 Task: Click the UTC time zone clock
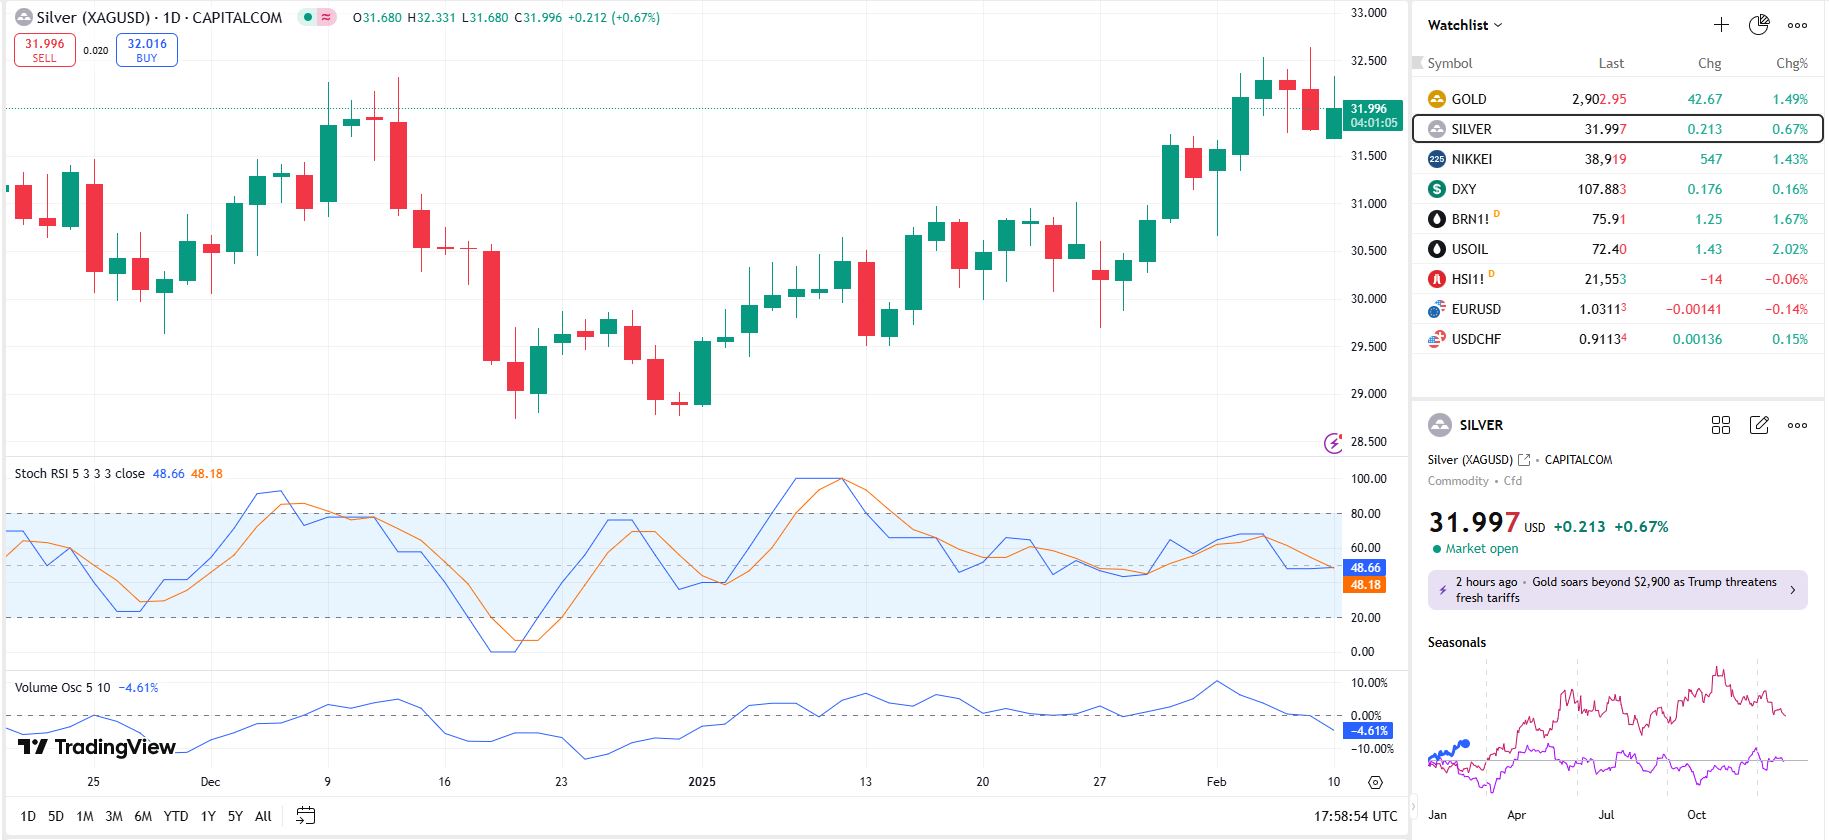coord(1355,816)
